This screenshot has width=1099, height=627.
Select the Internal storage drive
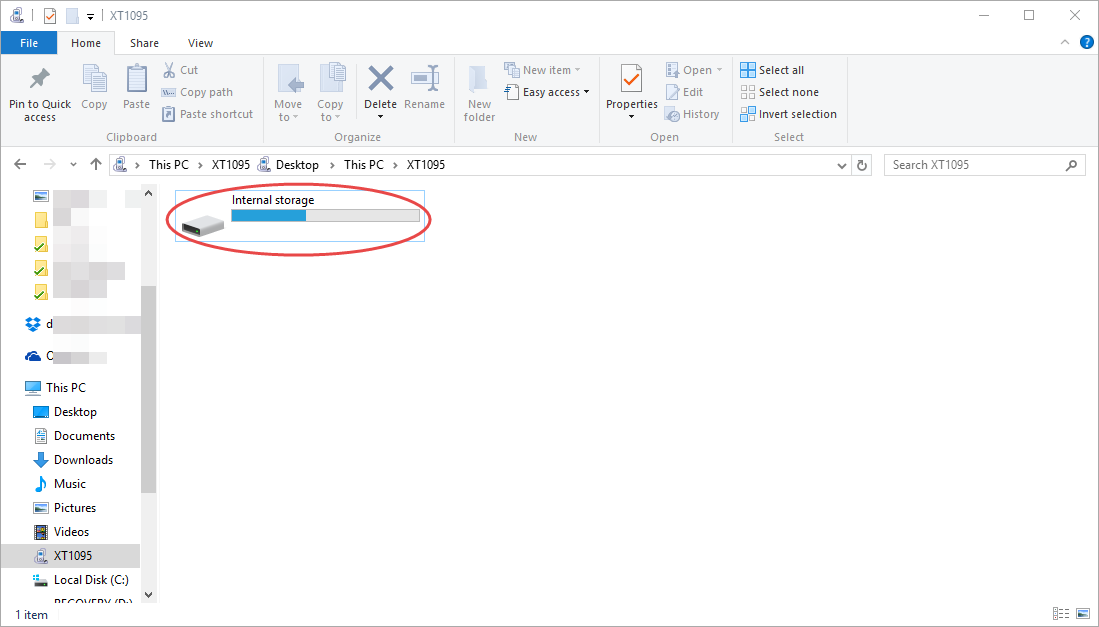[x=300, y=216]
